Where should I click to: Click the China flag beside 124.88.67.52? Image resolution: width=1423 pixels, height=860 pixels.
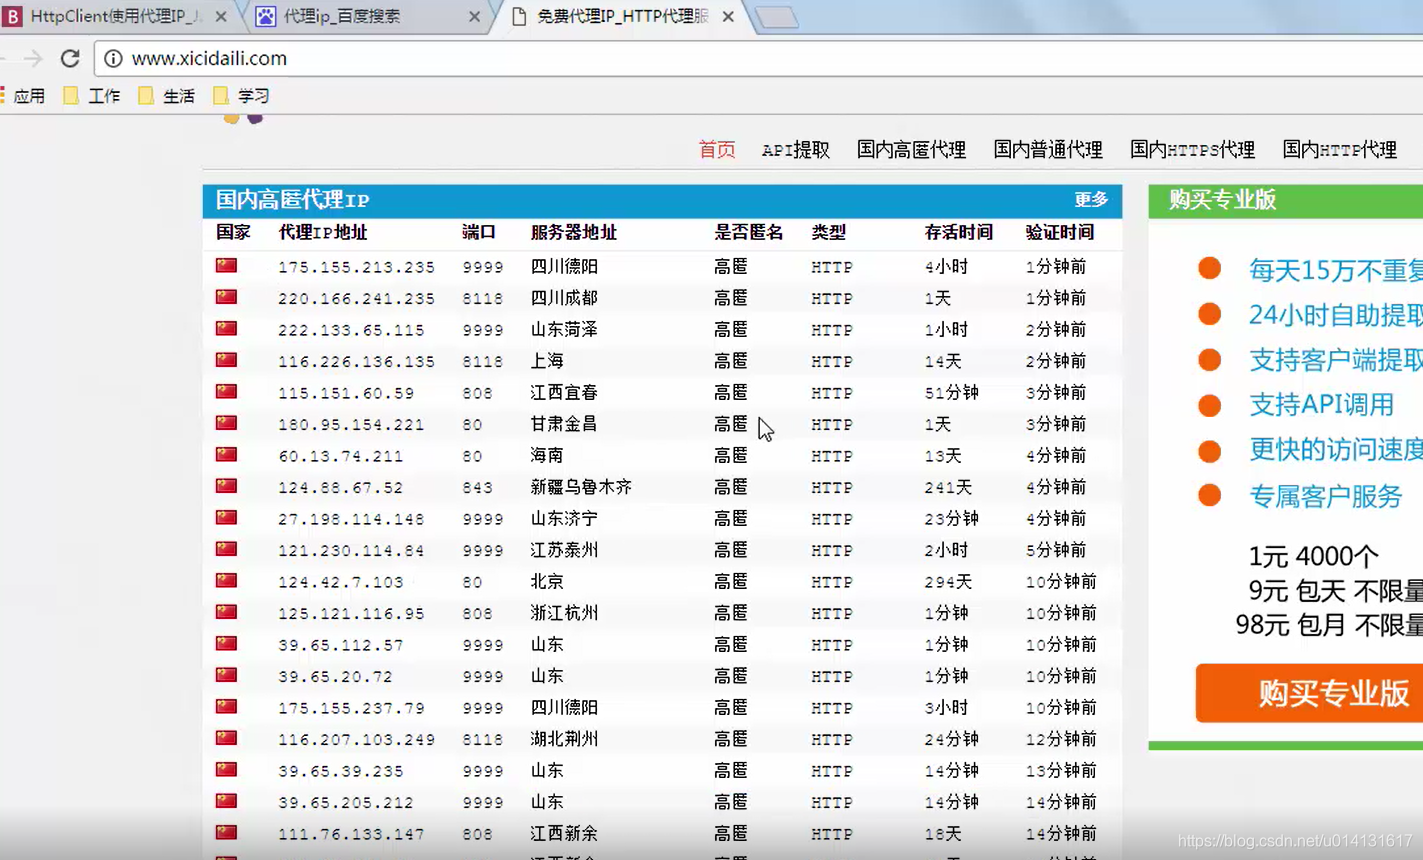(226, 485)
